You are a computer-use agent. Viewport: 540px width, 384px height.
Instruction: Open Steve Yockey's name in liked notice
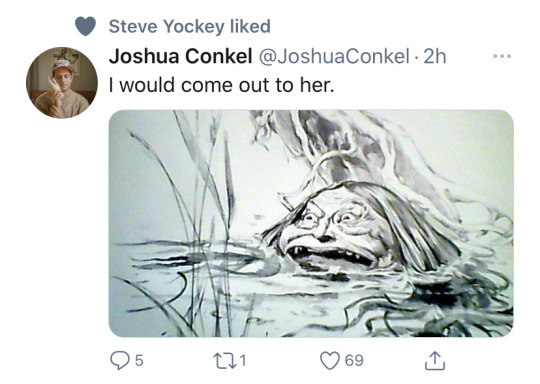[x=166, y=27]
